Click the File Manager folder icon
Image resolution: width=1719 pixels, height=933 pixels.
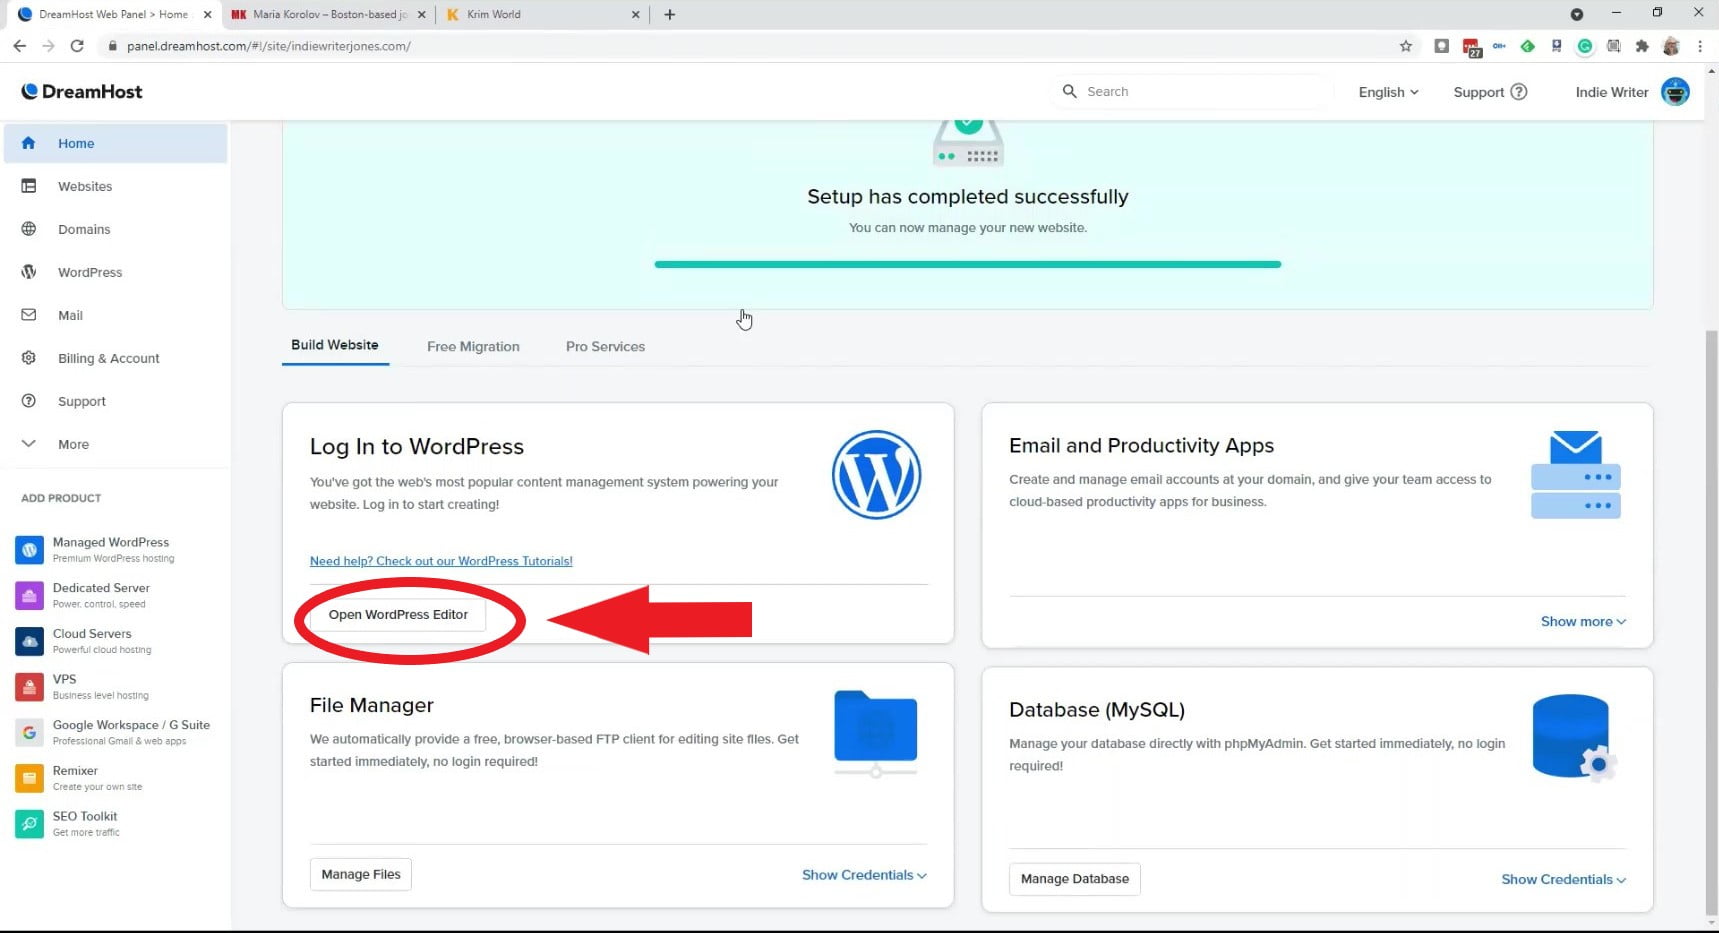click(x=875, y=733)
